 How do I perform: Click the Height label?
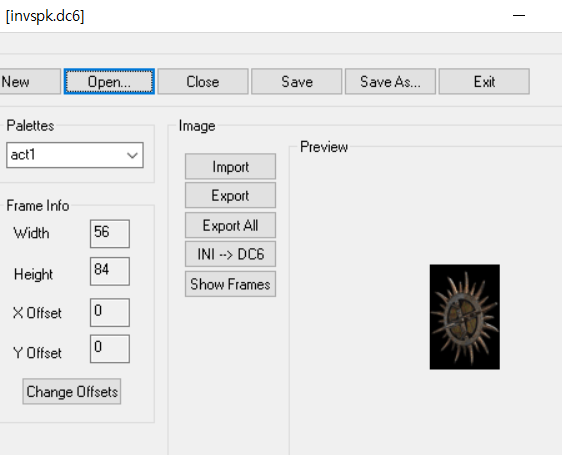click(33, 275)
